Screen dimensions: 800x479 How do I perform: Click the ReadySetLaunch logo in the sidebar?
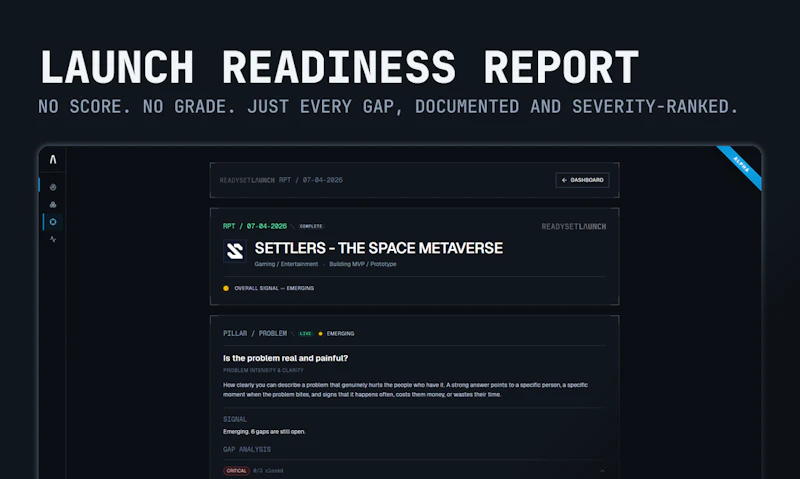pyautogui.click(x=53, y=160)
